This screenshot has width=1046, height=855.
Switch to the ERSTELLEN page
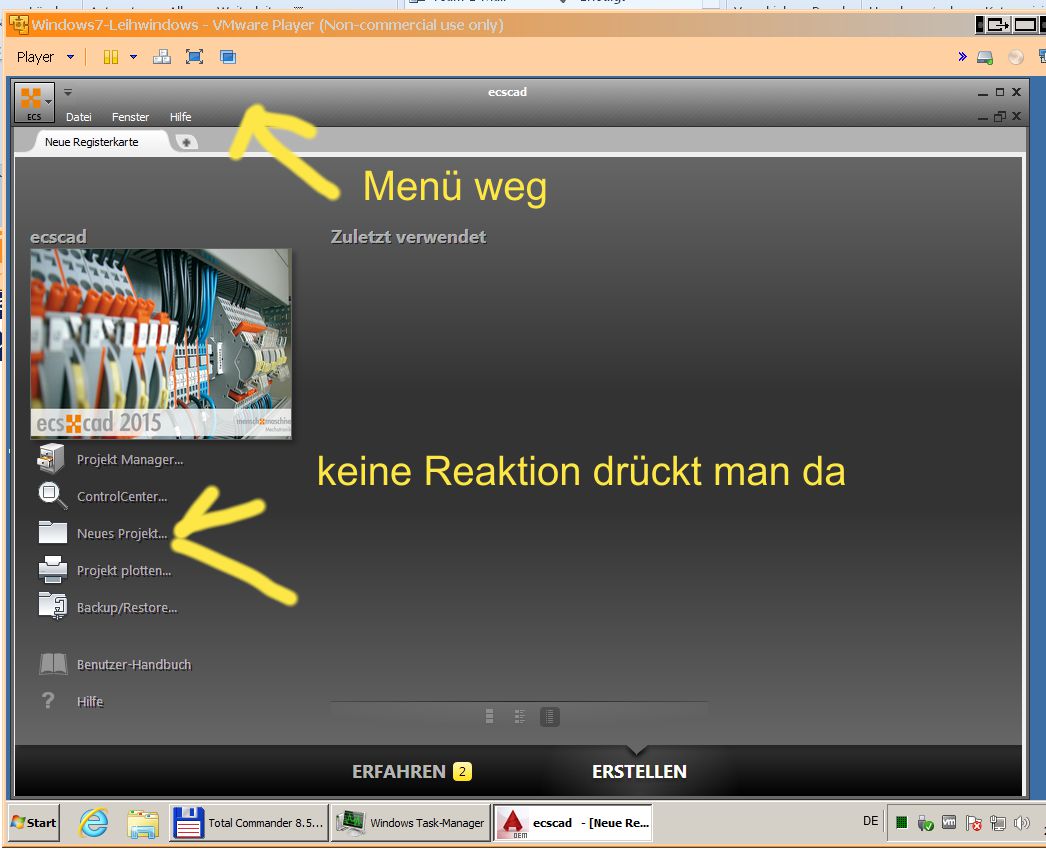639,772
